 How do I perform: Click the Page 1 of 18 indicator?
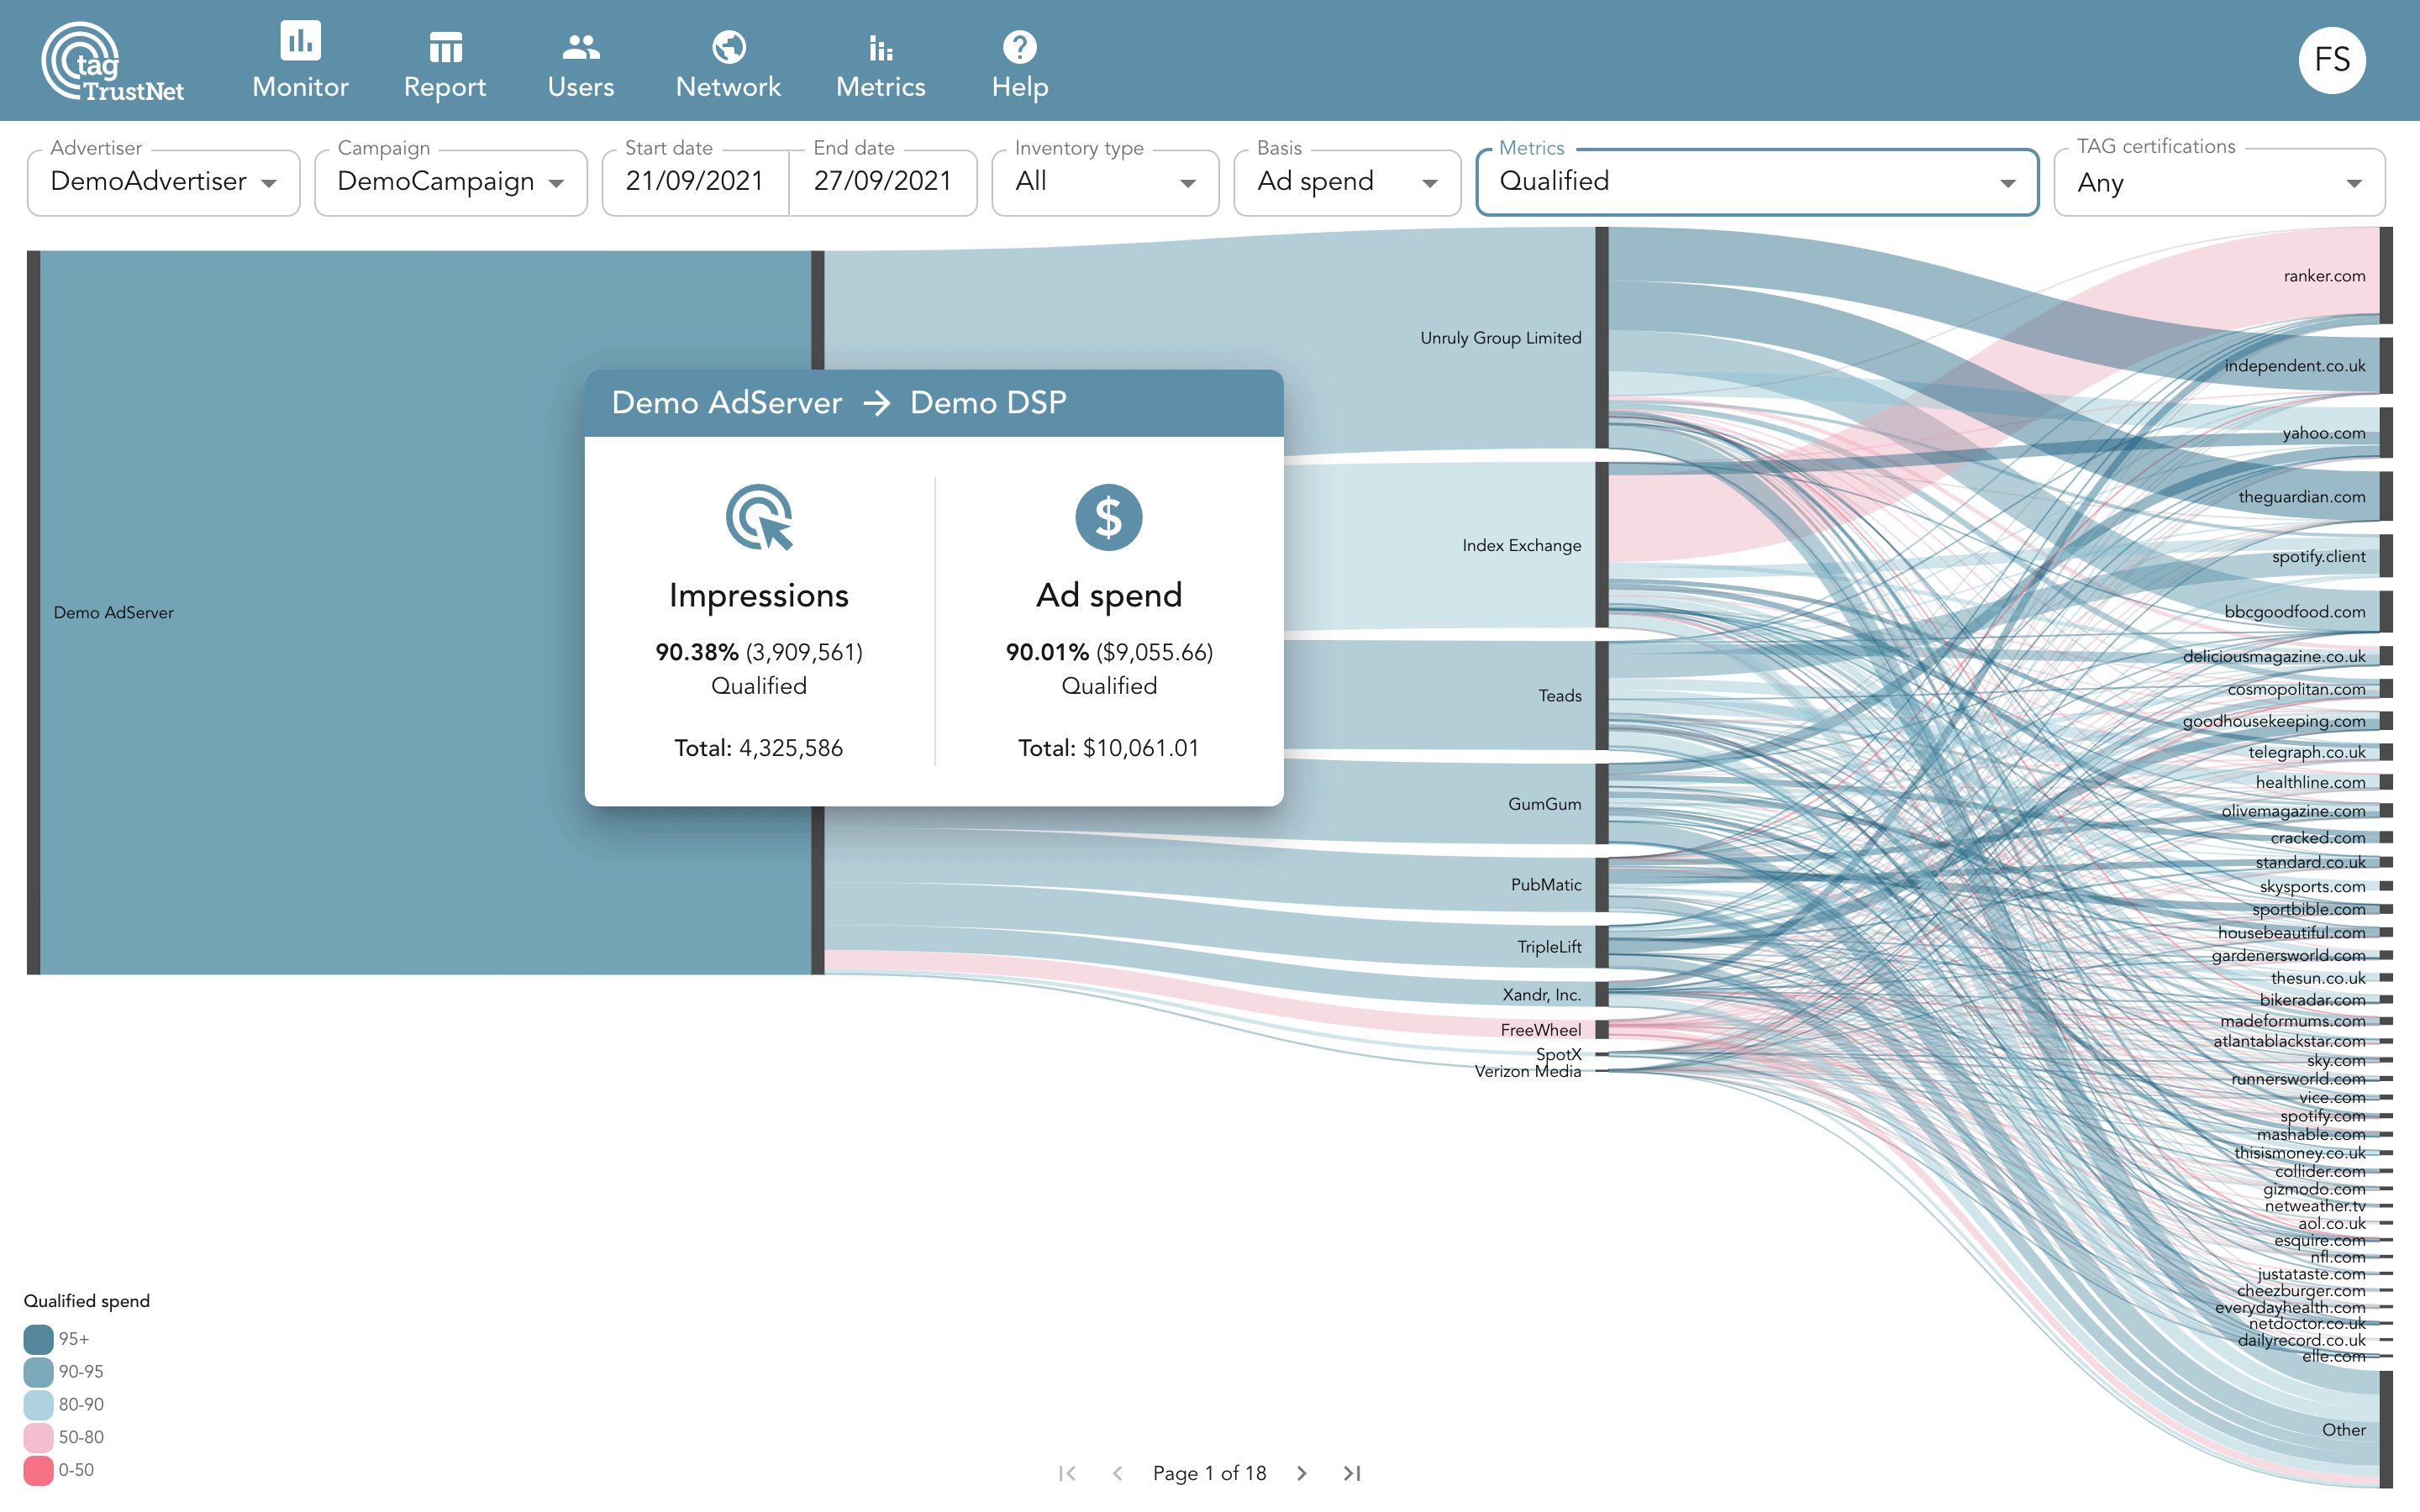(1209, 1473)
